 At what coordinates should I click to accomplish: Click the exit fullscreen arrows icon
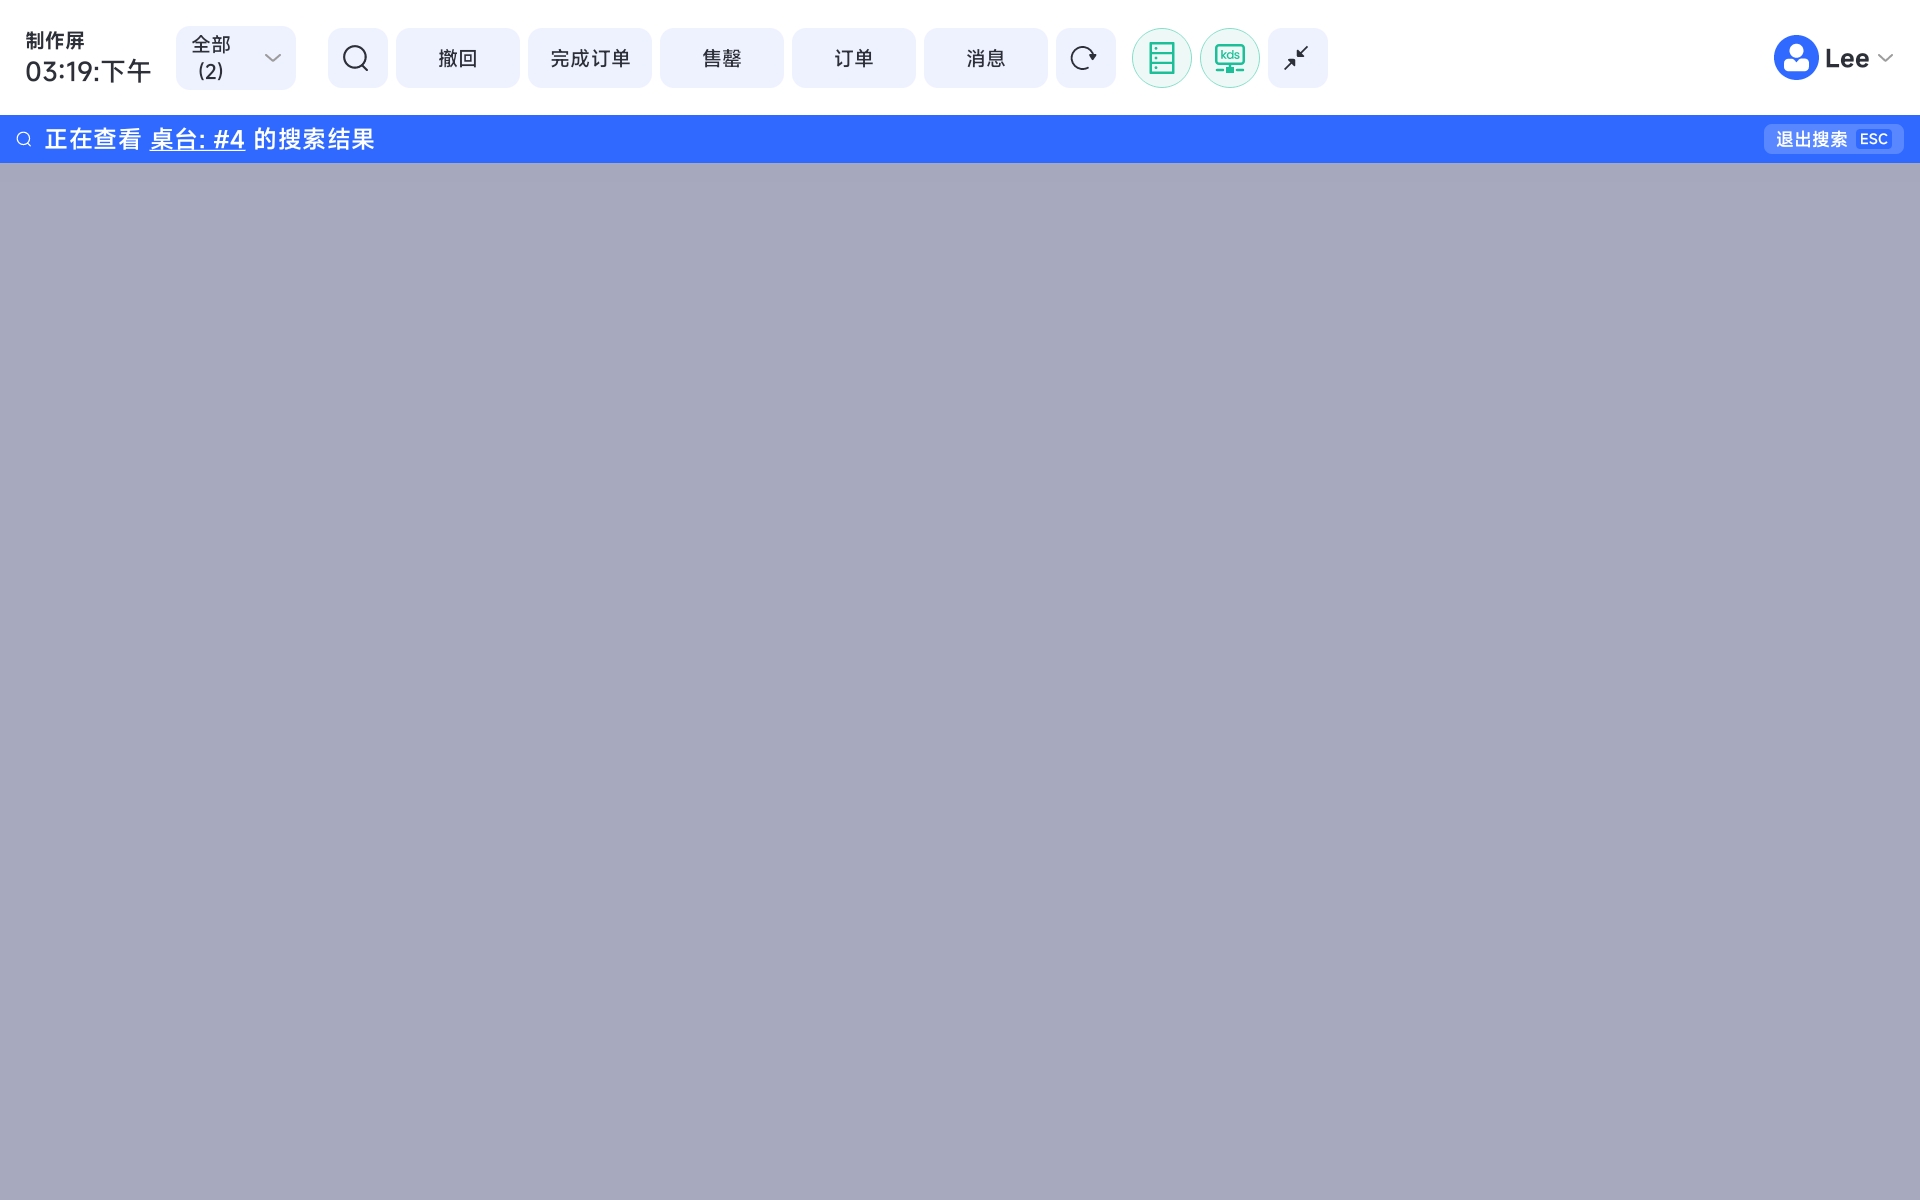coord(1297,58)
